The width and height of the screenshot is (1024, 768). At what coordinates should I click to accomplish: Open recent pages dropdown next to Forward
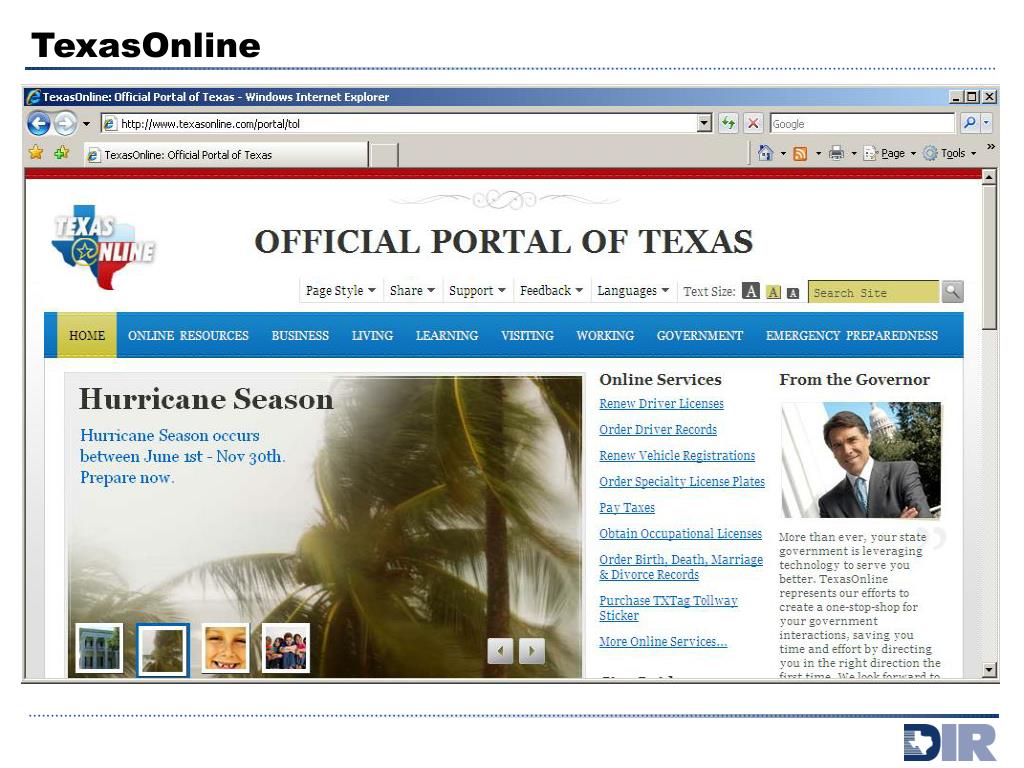86,123
